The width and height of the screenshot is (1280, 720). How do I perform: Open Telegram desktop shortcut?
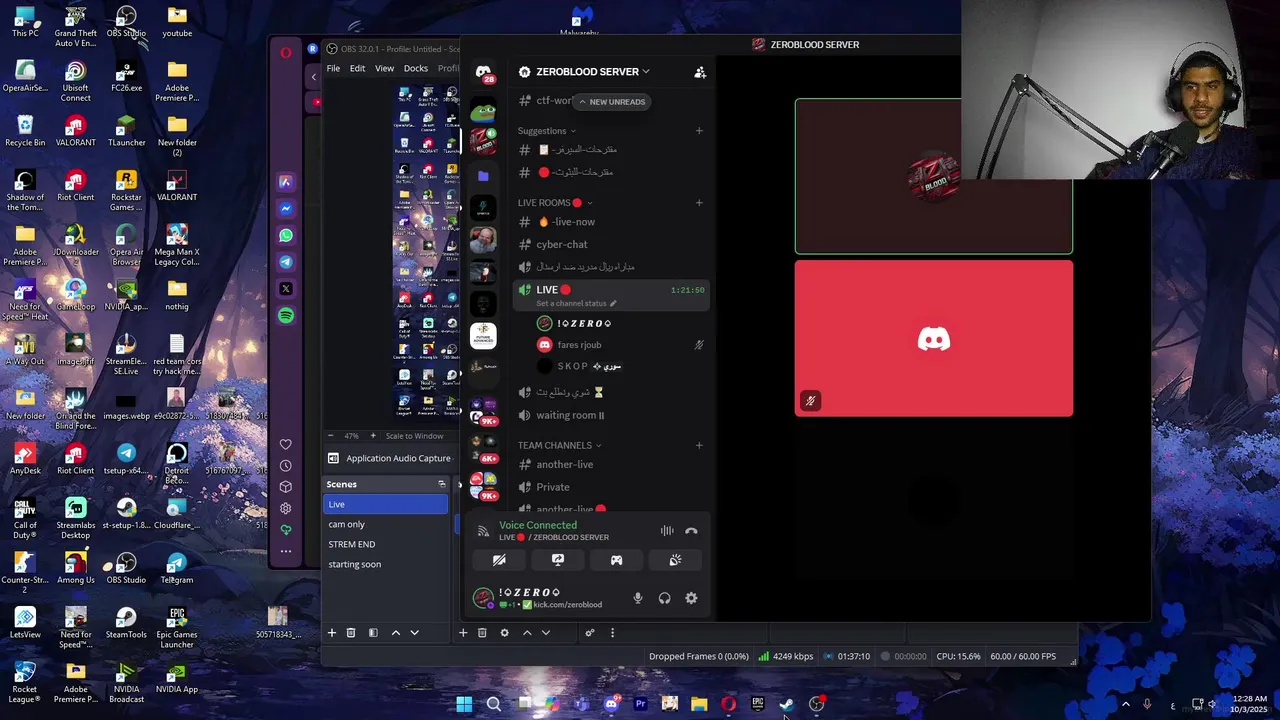click(177, 568)
